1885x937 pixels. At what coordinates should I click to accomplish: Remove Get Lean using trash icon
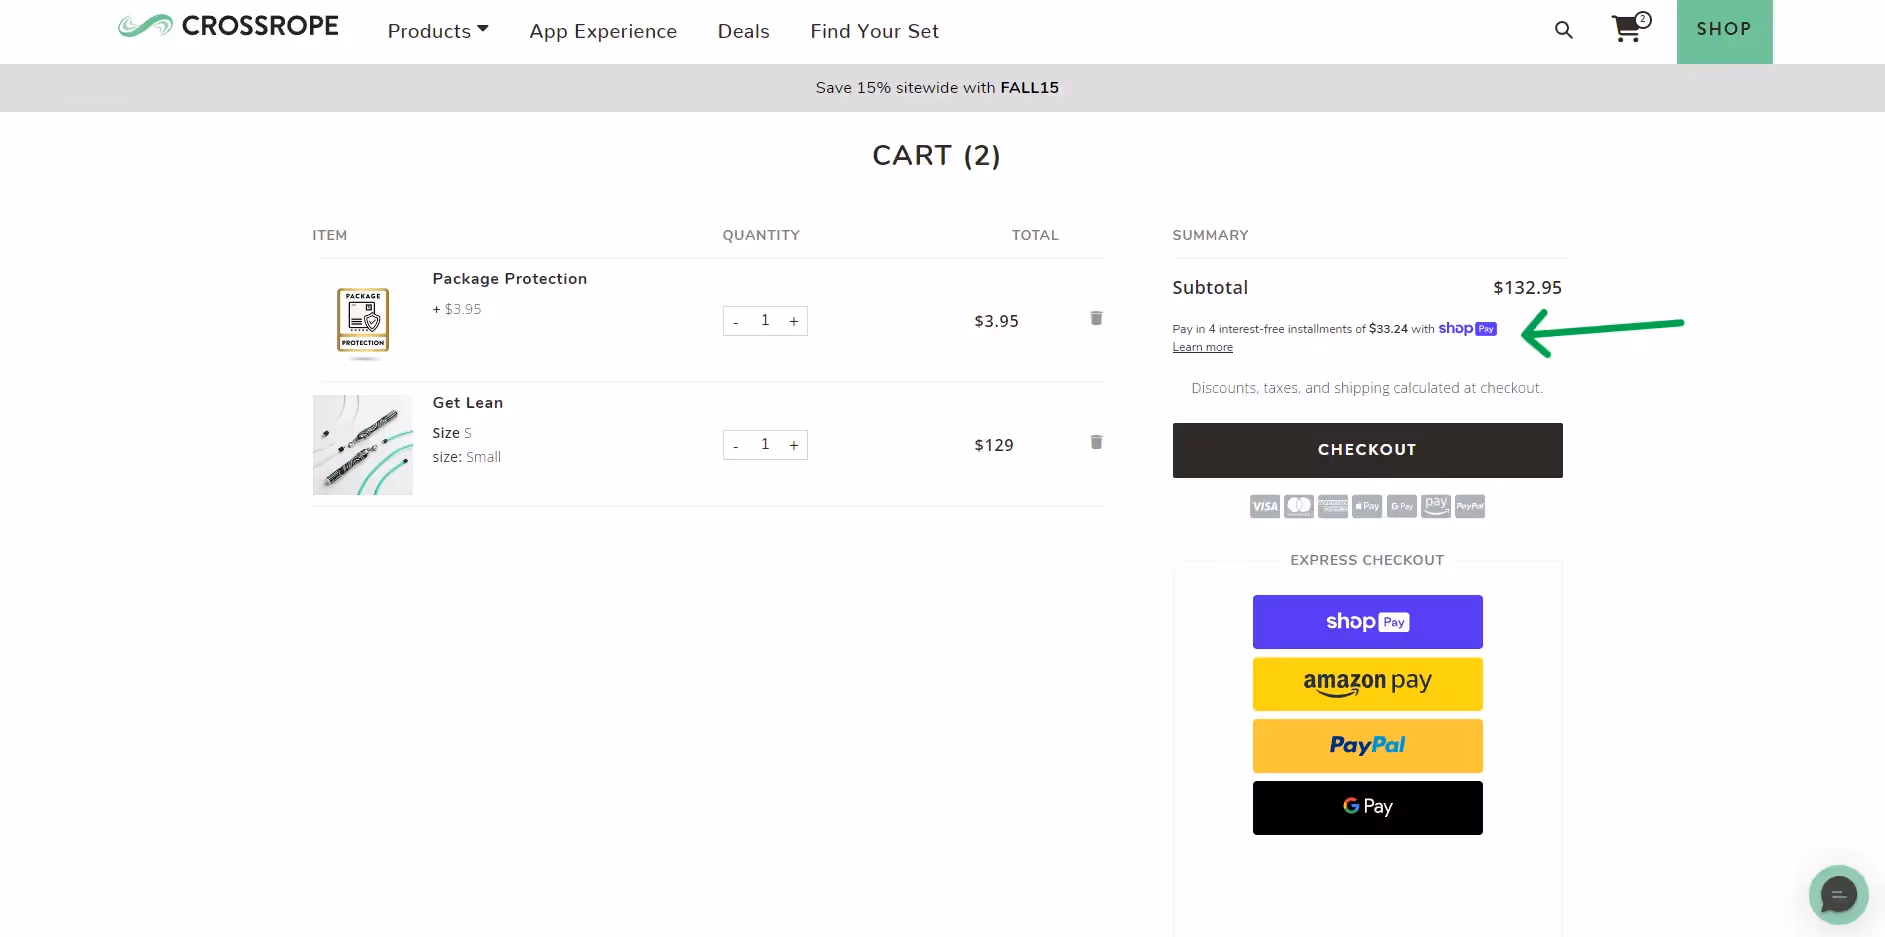1096,442
